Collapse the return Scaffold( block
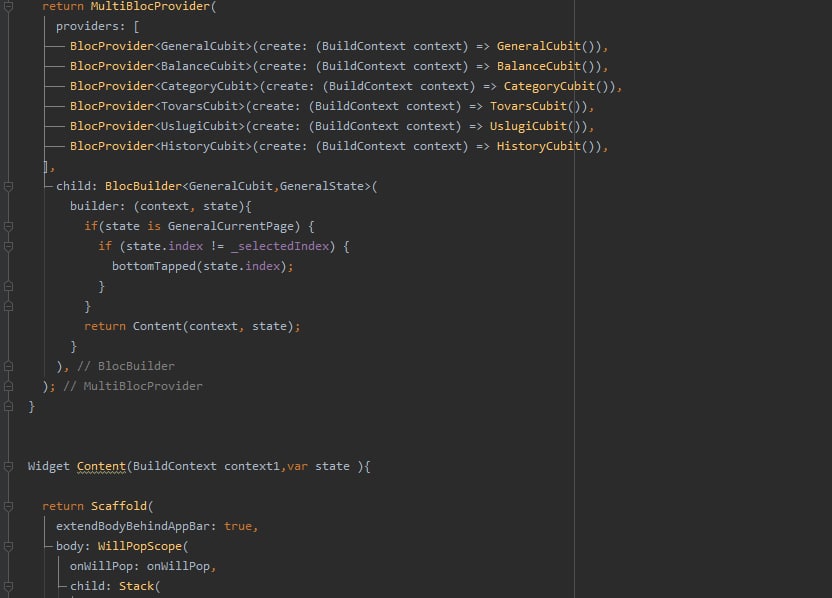The height and width of the screenshot is (598, 832). 8,506
